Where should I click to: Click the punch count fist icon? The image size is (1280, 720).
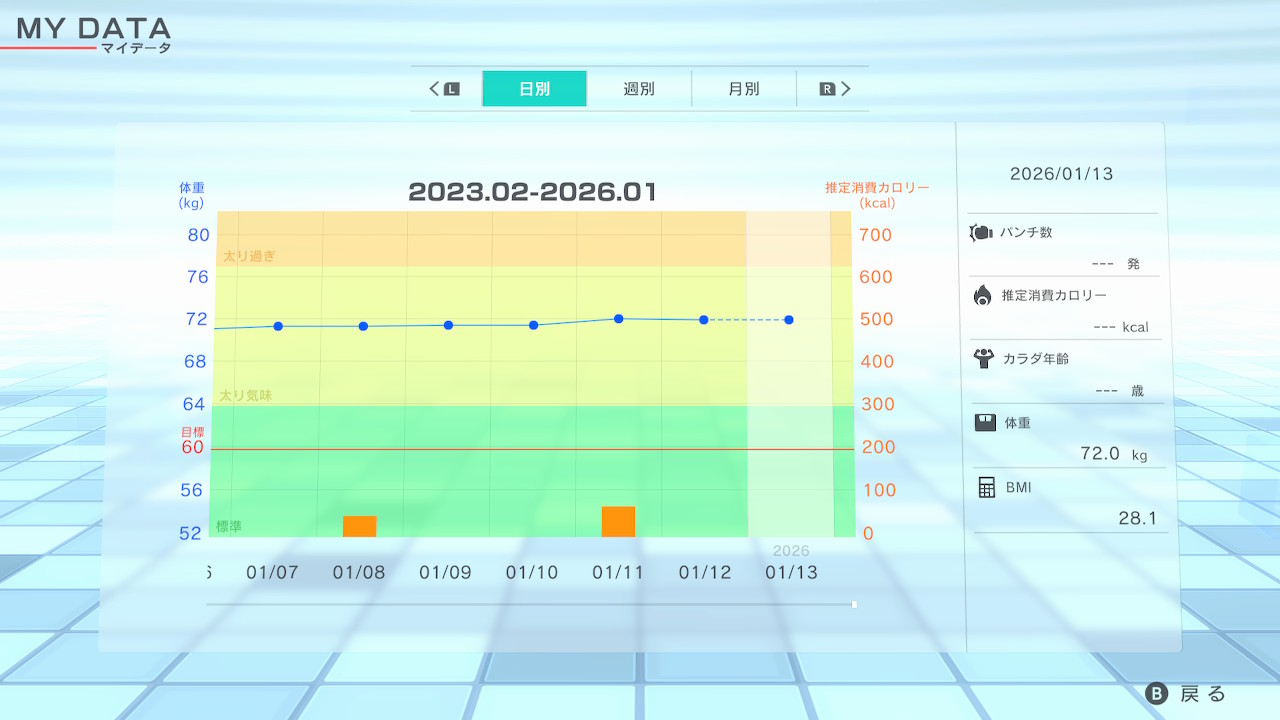(x=981, y=233)
